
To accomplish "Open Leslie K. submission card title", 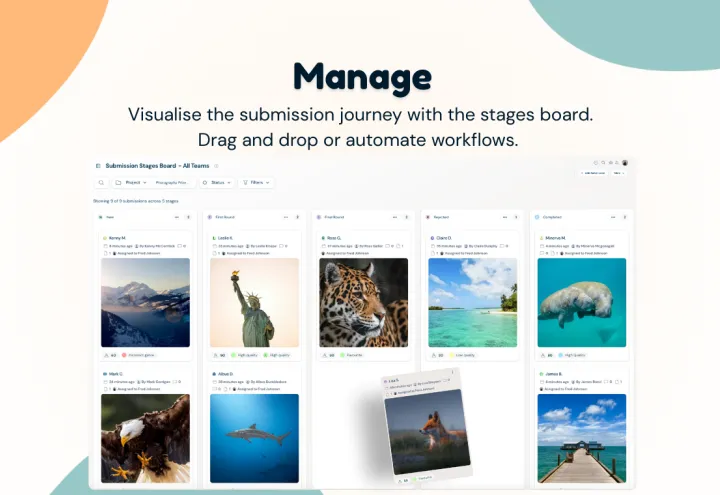I will [x=225, y=238].
